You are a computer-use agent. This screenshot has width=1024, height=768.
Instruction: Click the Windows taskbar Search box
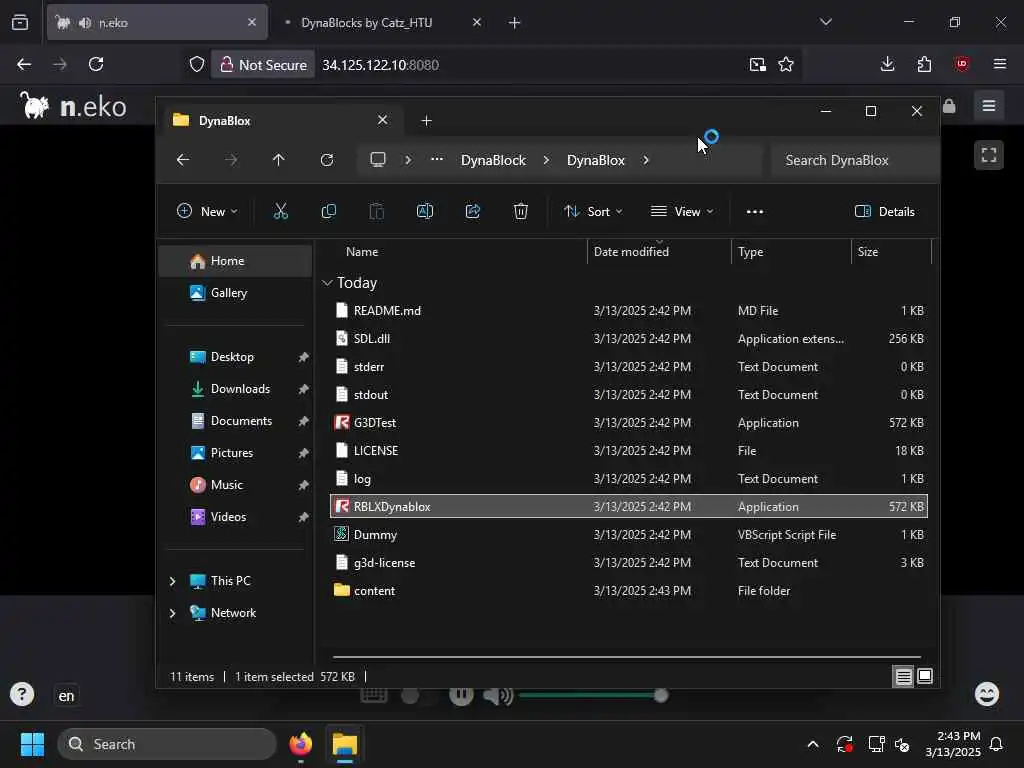[x=167, y=744]
